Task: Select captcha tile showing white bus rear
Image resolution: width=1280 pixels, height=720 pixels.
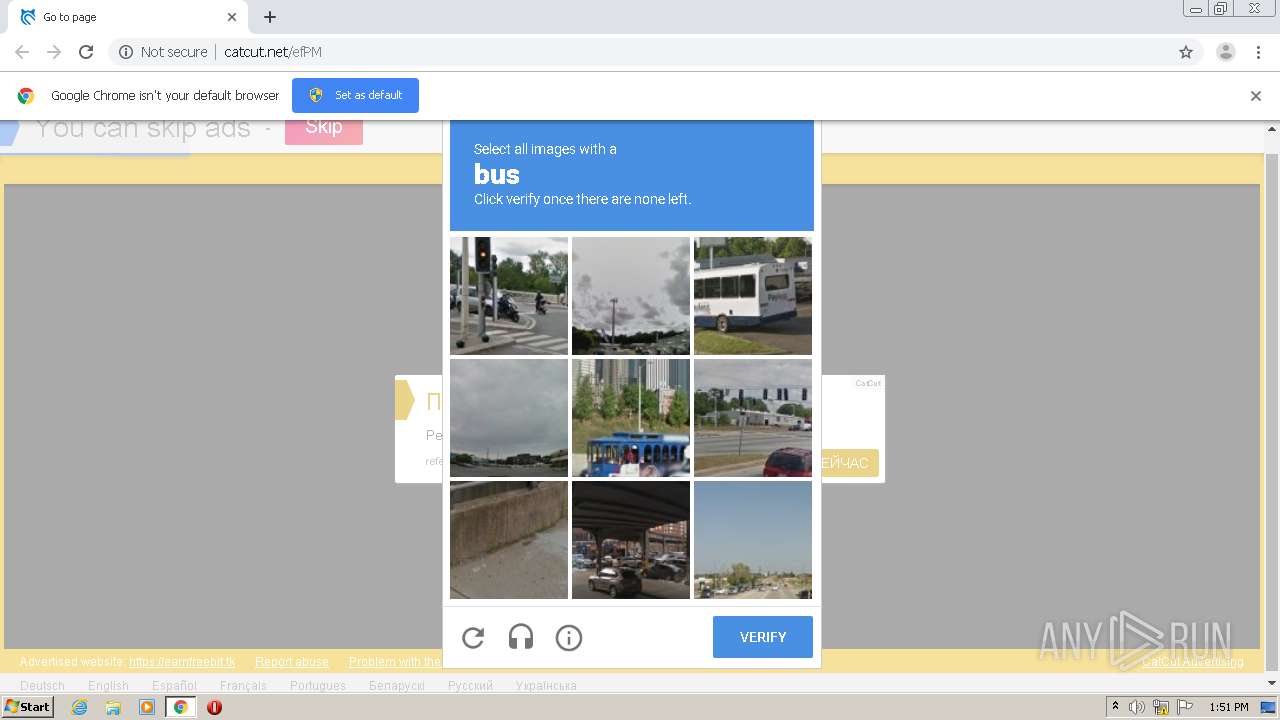Action: point(753,296)
